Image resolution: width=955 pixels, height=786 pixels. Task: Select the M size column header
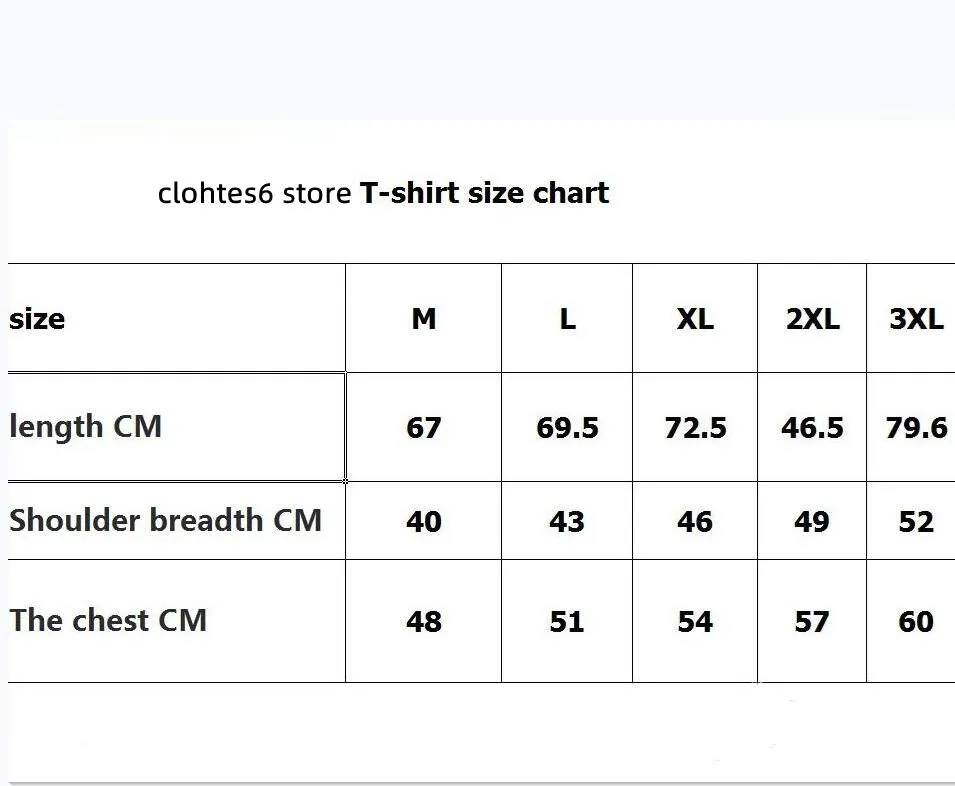pyautogui.click(x=424, y=319)
